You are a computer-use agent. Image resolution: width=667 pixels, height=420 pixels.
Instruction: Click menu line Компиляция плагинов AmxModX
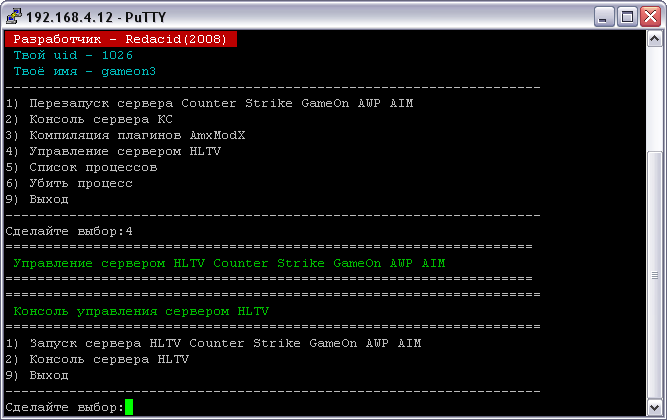point(125,135)
